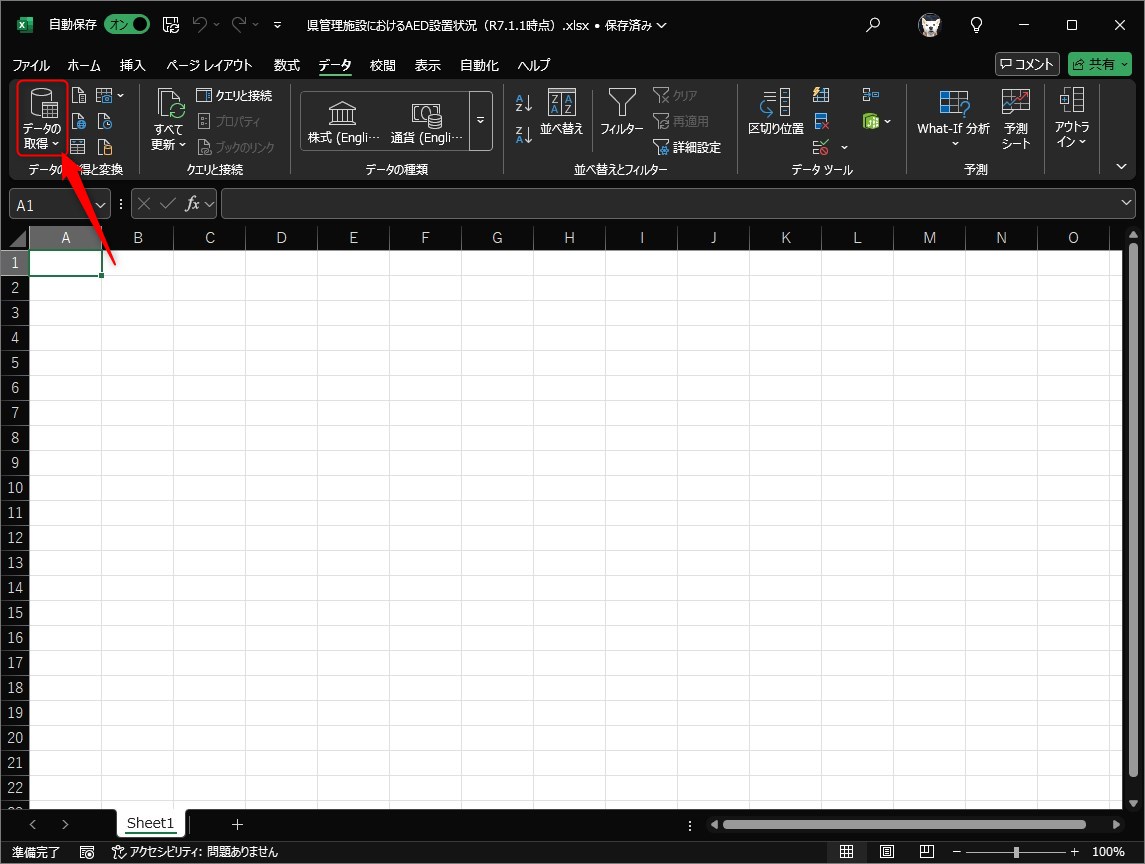Screen dimensions: 1145x864
Task: Click the コメント comments button
Action: (x=1027, y=64)
